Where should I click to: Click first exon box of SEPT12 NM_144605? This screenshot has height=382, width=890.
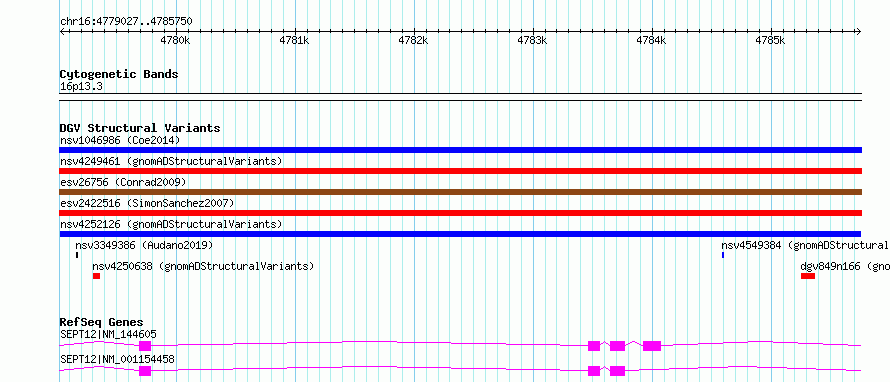click(145, 346)
